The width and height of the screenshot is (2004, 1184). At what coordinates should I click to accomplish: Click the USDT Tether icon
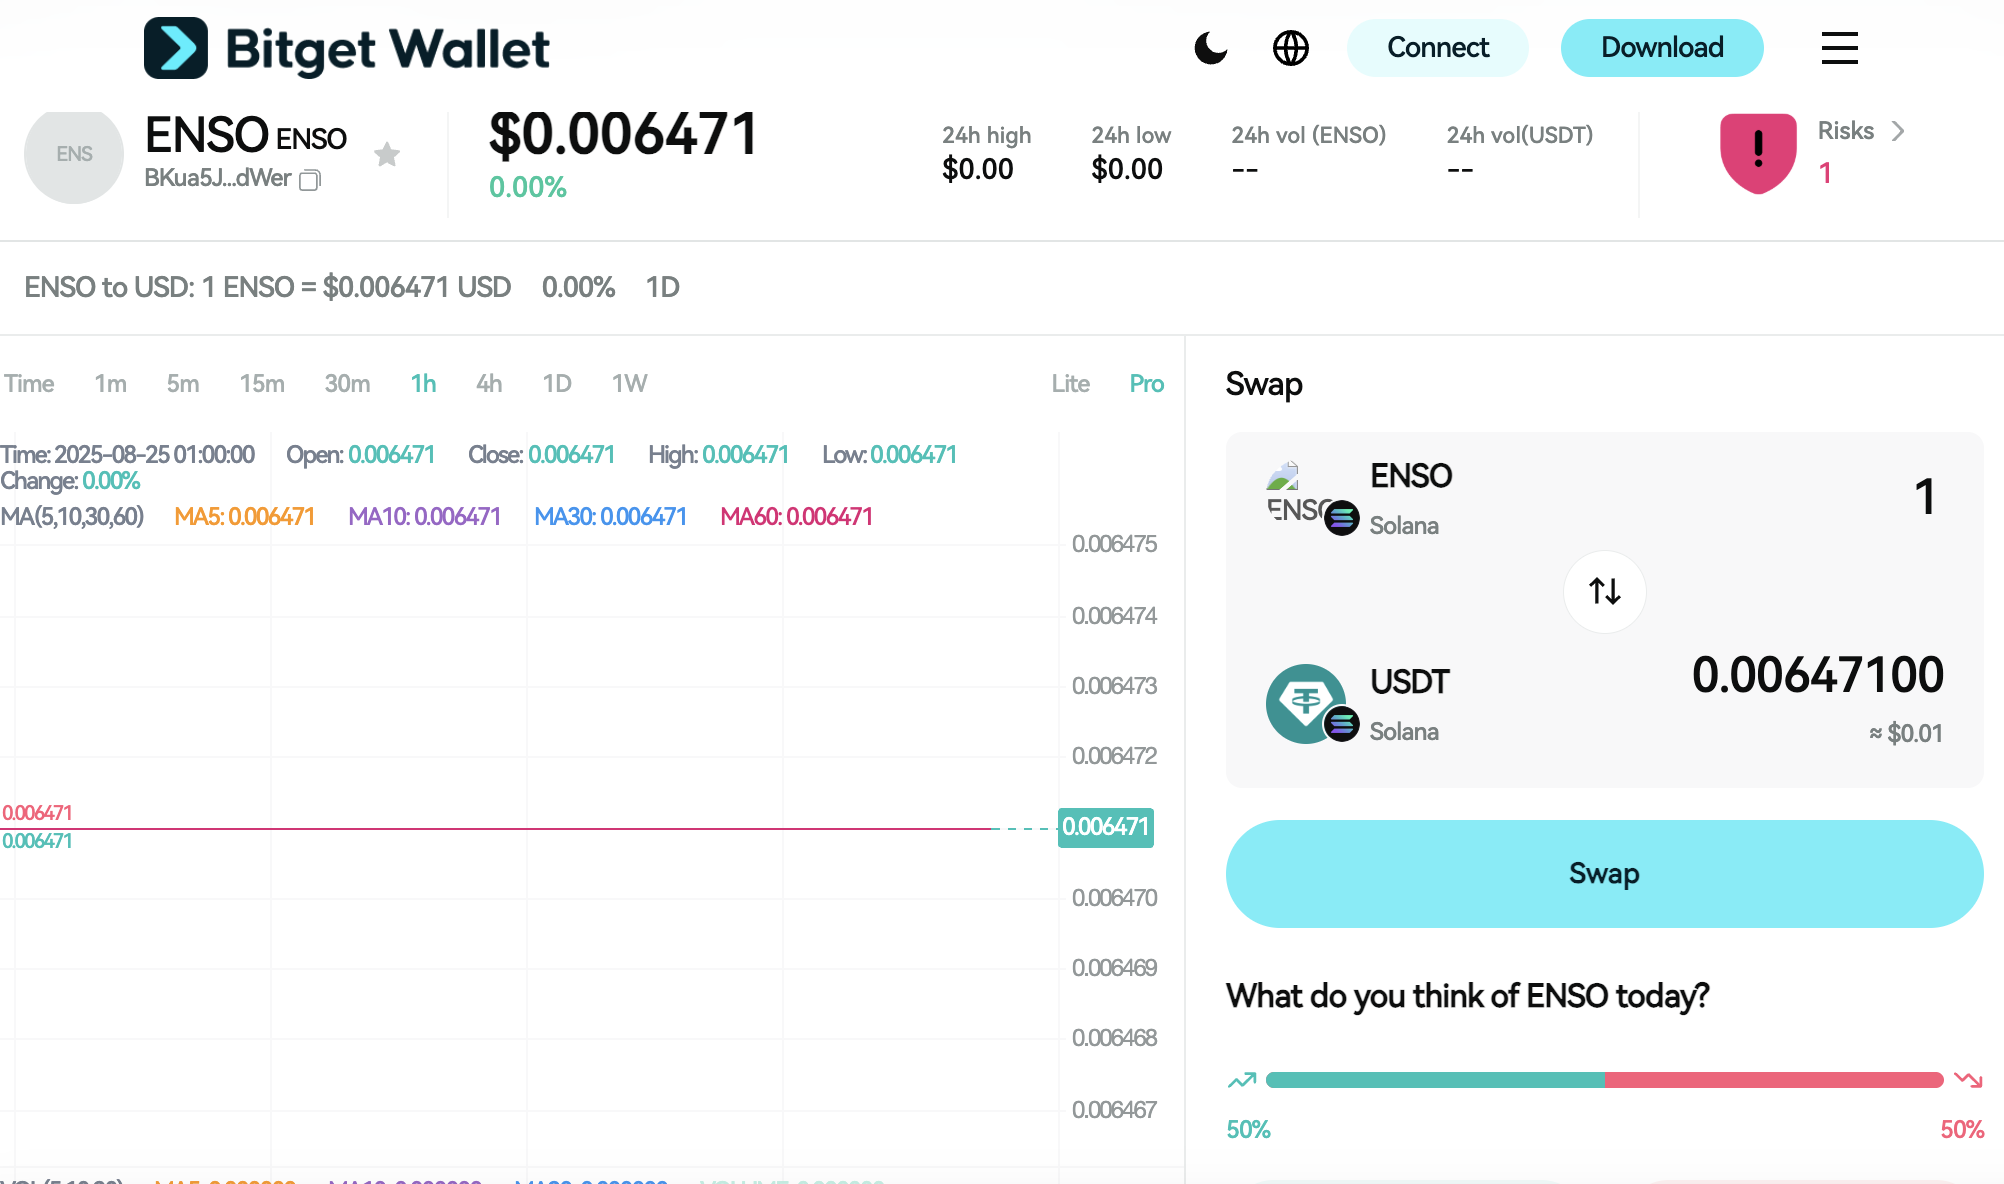coord(1308,704)
